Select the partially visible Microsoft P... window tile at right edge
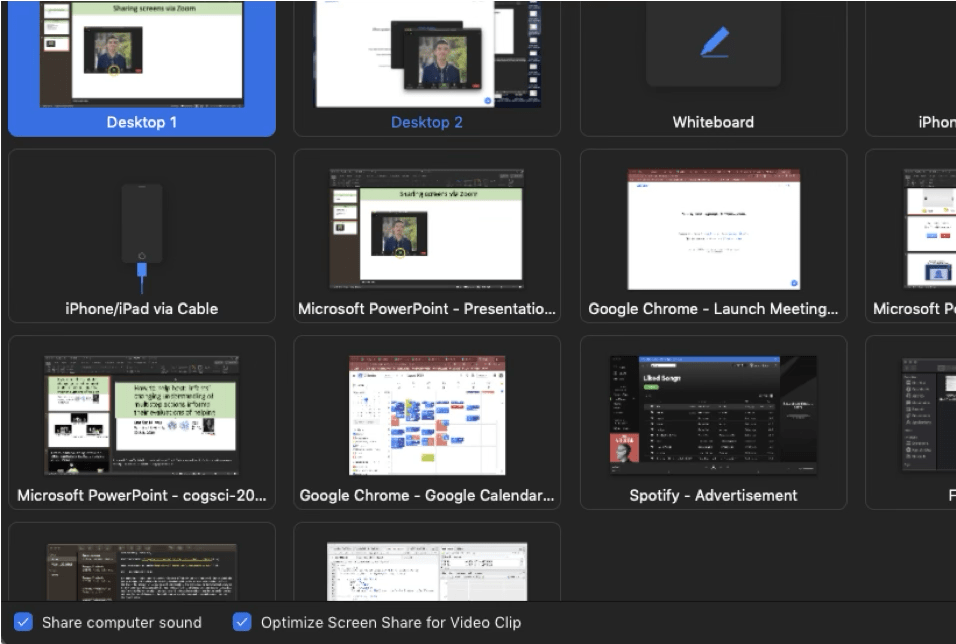The height and width of the screenshot is (644, 956). (911, 236)
